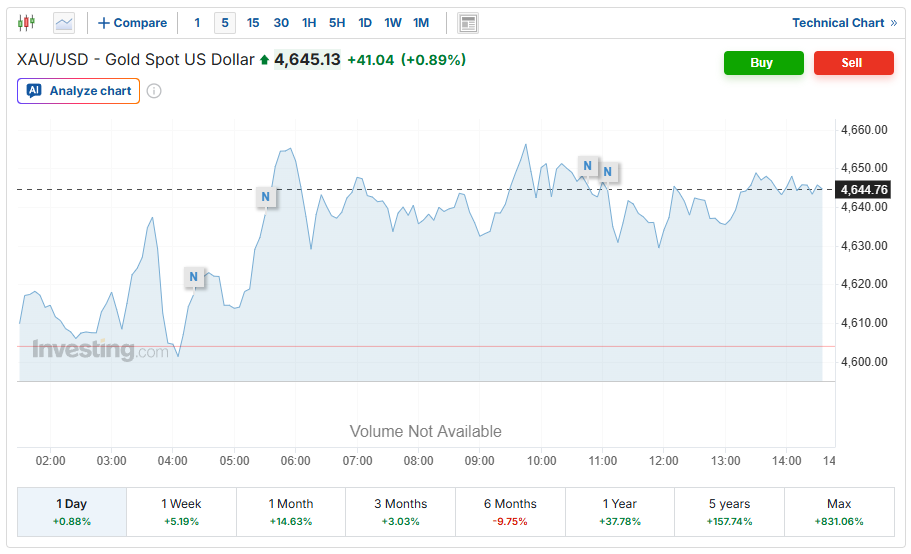This screenshot has width=911, height=554.
Task: Show the Max time range
Action: coord(839,512)
